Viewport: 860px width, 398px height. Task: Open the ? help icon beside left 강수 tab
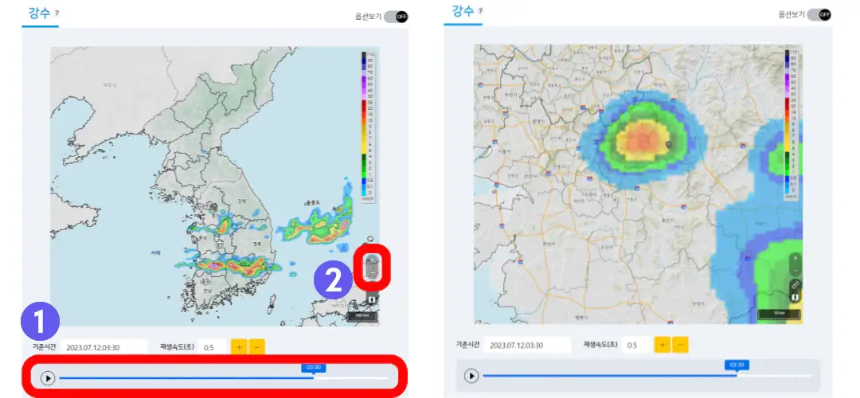point(57,13)
